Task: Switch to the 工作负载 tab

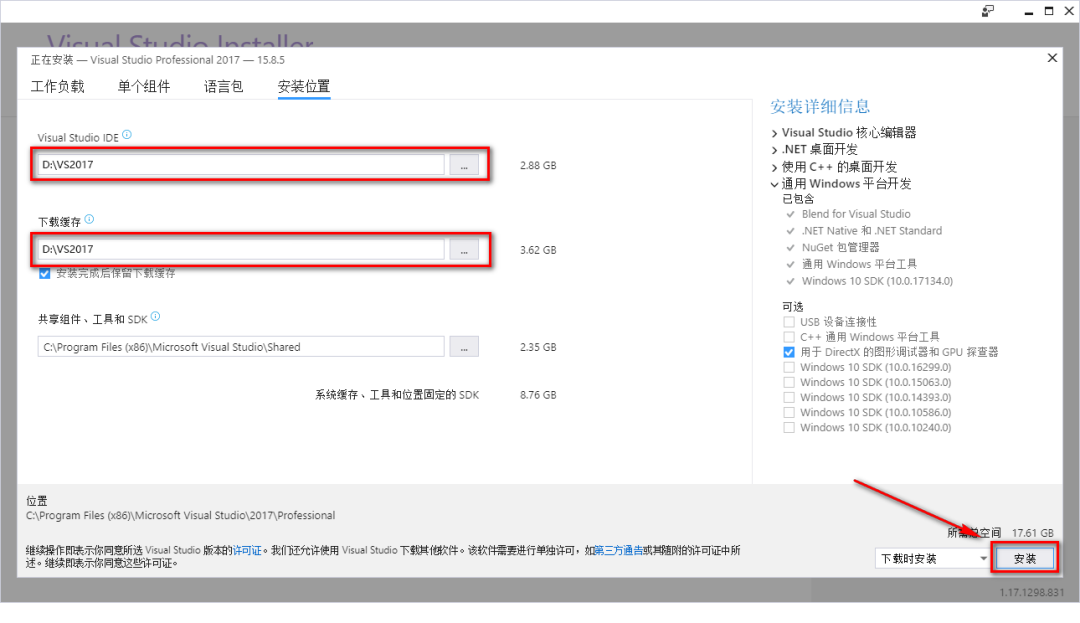Action: 57,86
